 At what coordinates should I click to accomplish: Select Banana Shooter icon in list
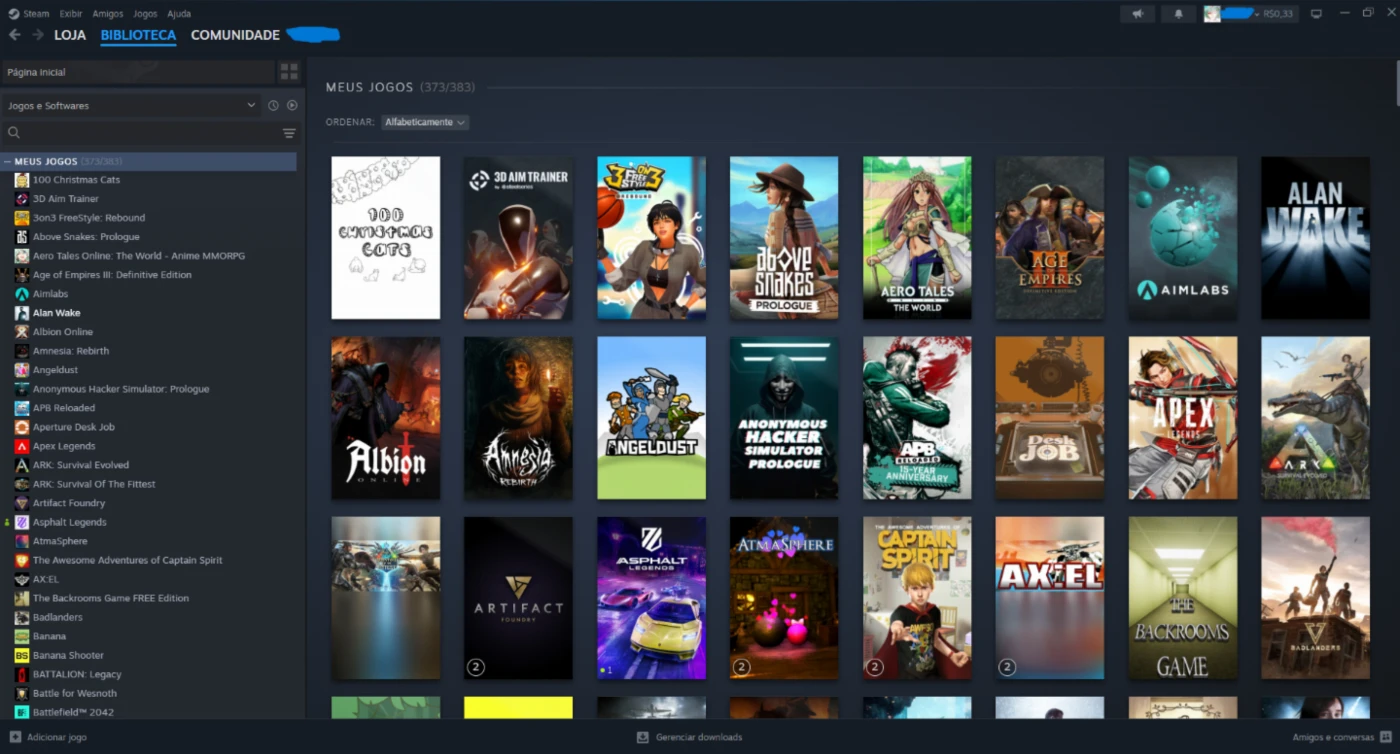[x=22, y=655]
